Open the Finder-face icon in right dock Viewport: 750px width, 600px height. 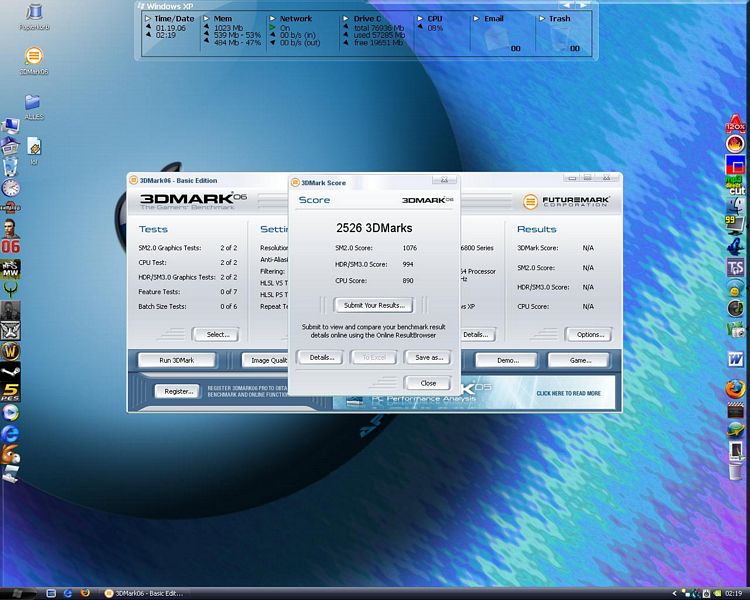(735, 206)
